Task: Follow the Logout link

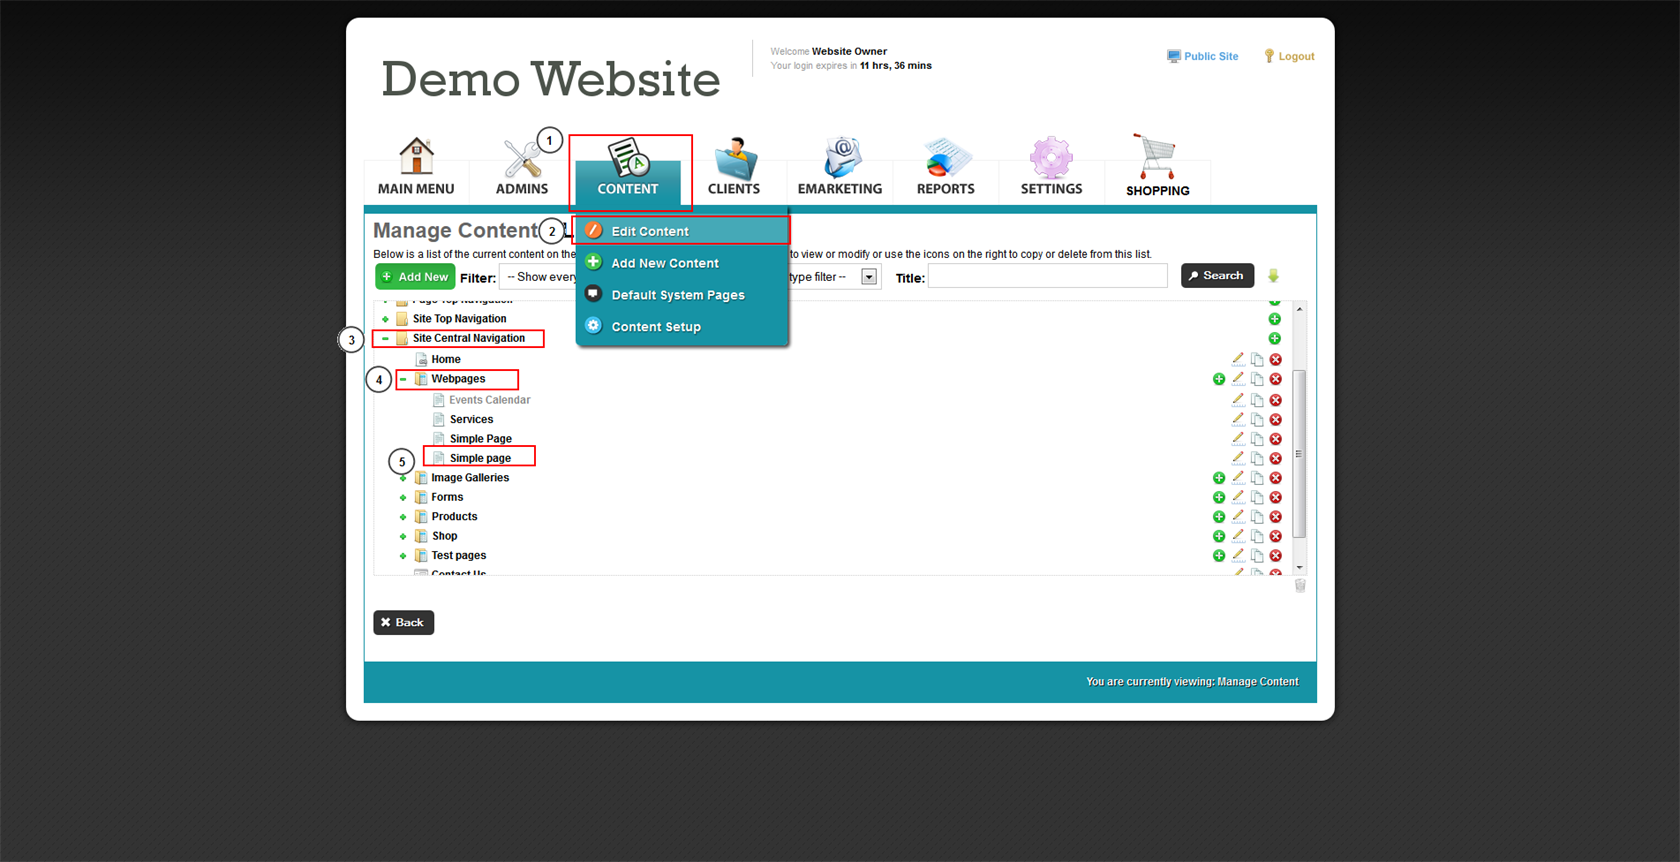Action: (x=1295, y=57)
